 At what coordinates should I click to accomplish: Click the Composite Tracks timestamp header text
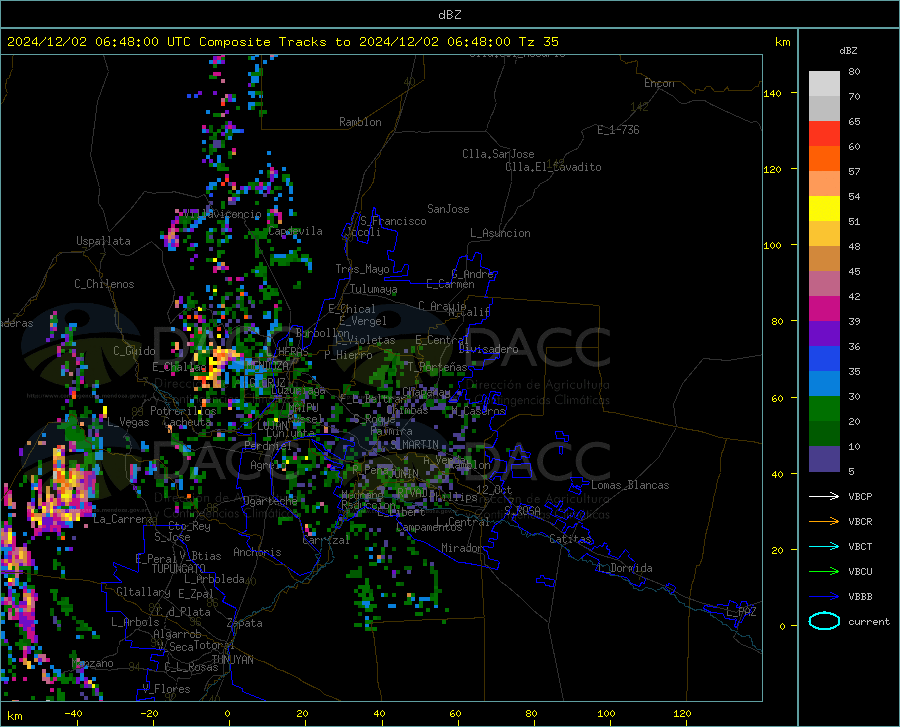click(282, 42)
